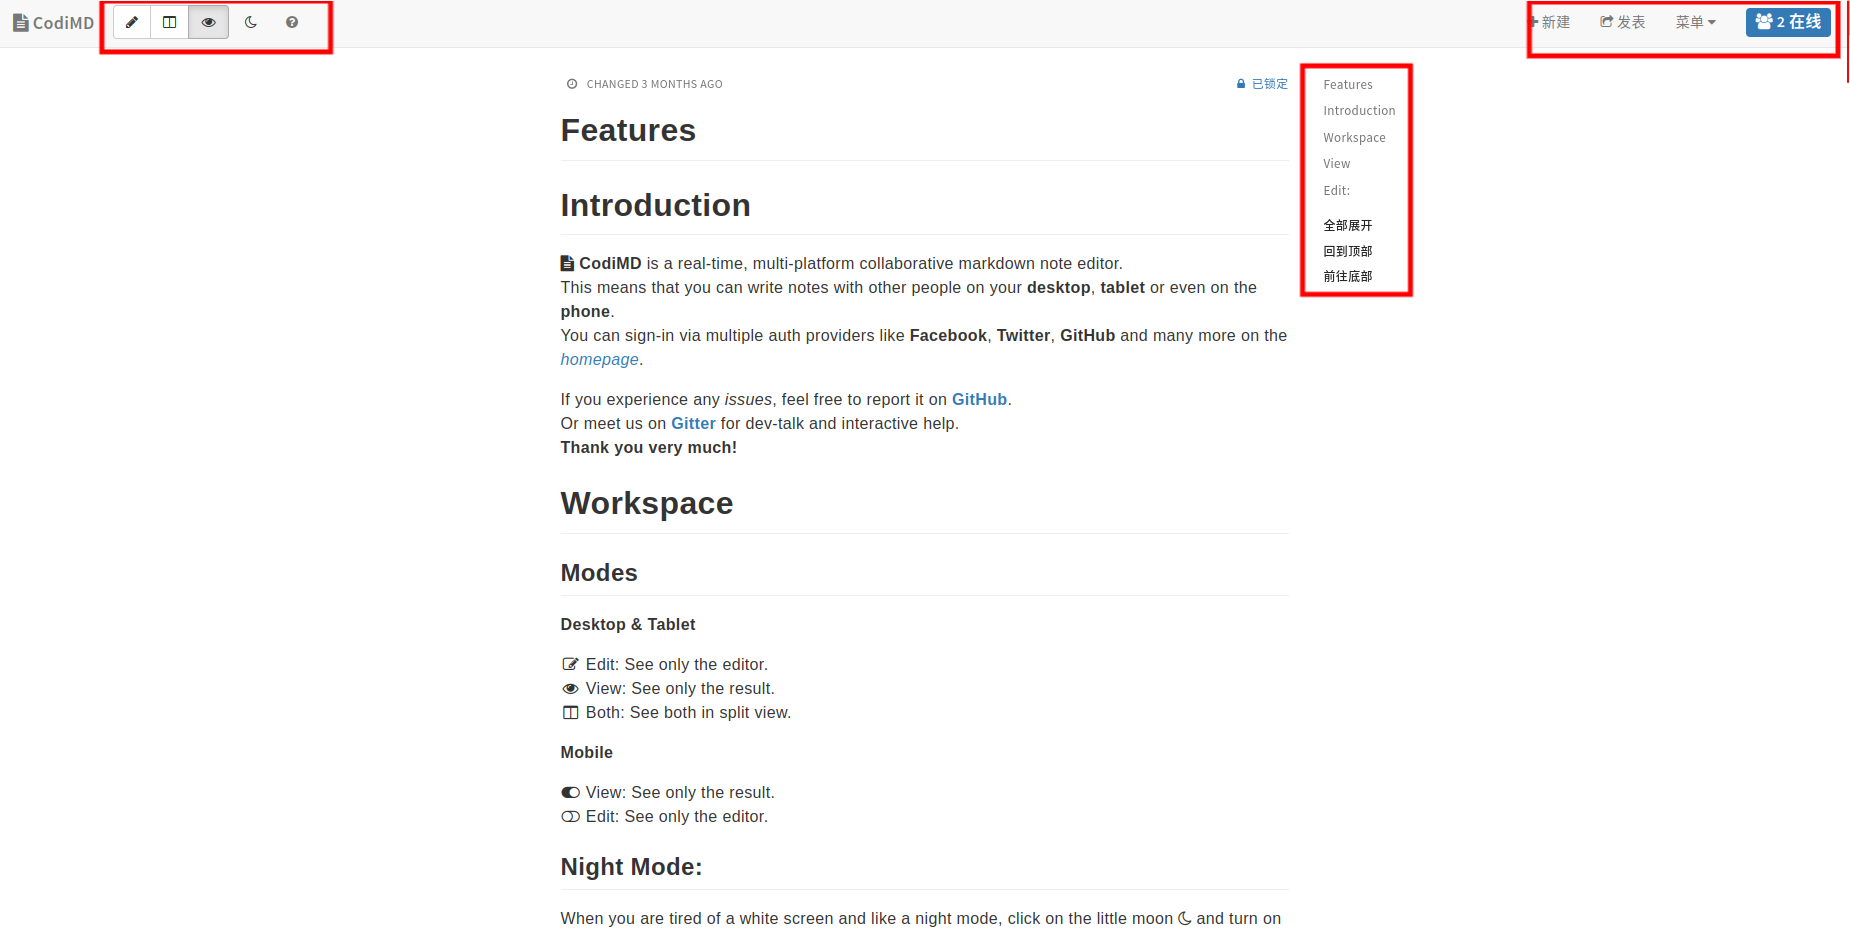Open help question mark icon
The image size is (1850, 929).
tap(292, 22)
